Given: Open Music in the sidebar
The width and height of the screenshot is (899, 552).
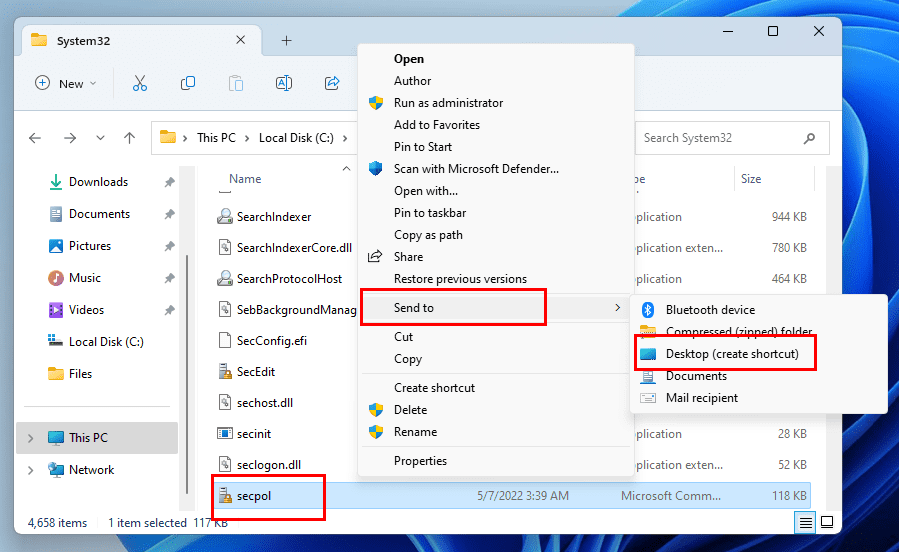Looking at the screenshot, I should point(85,279).
